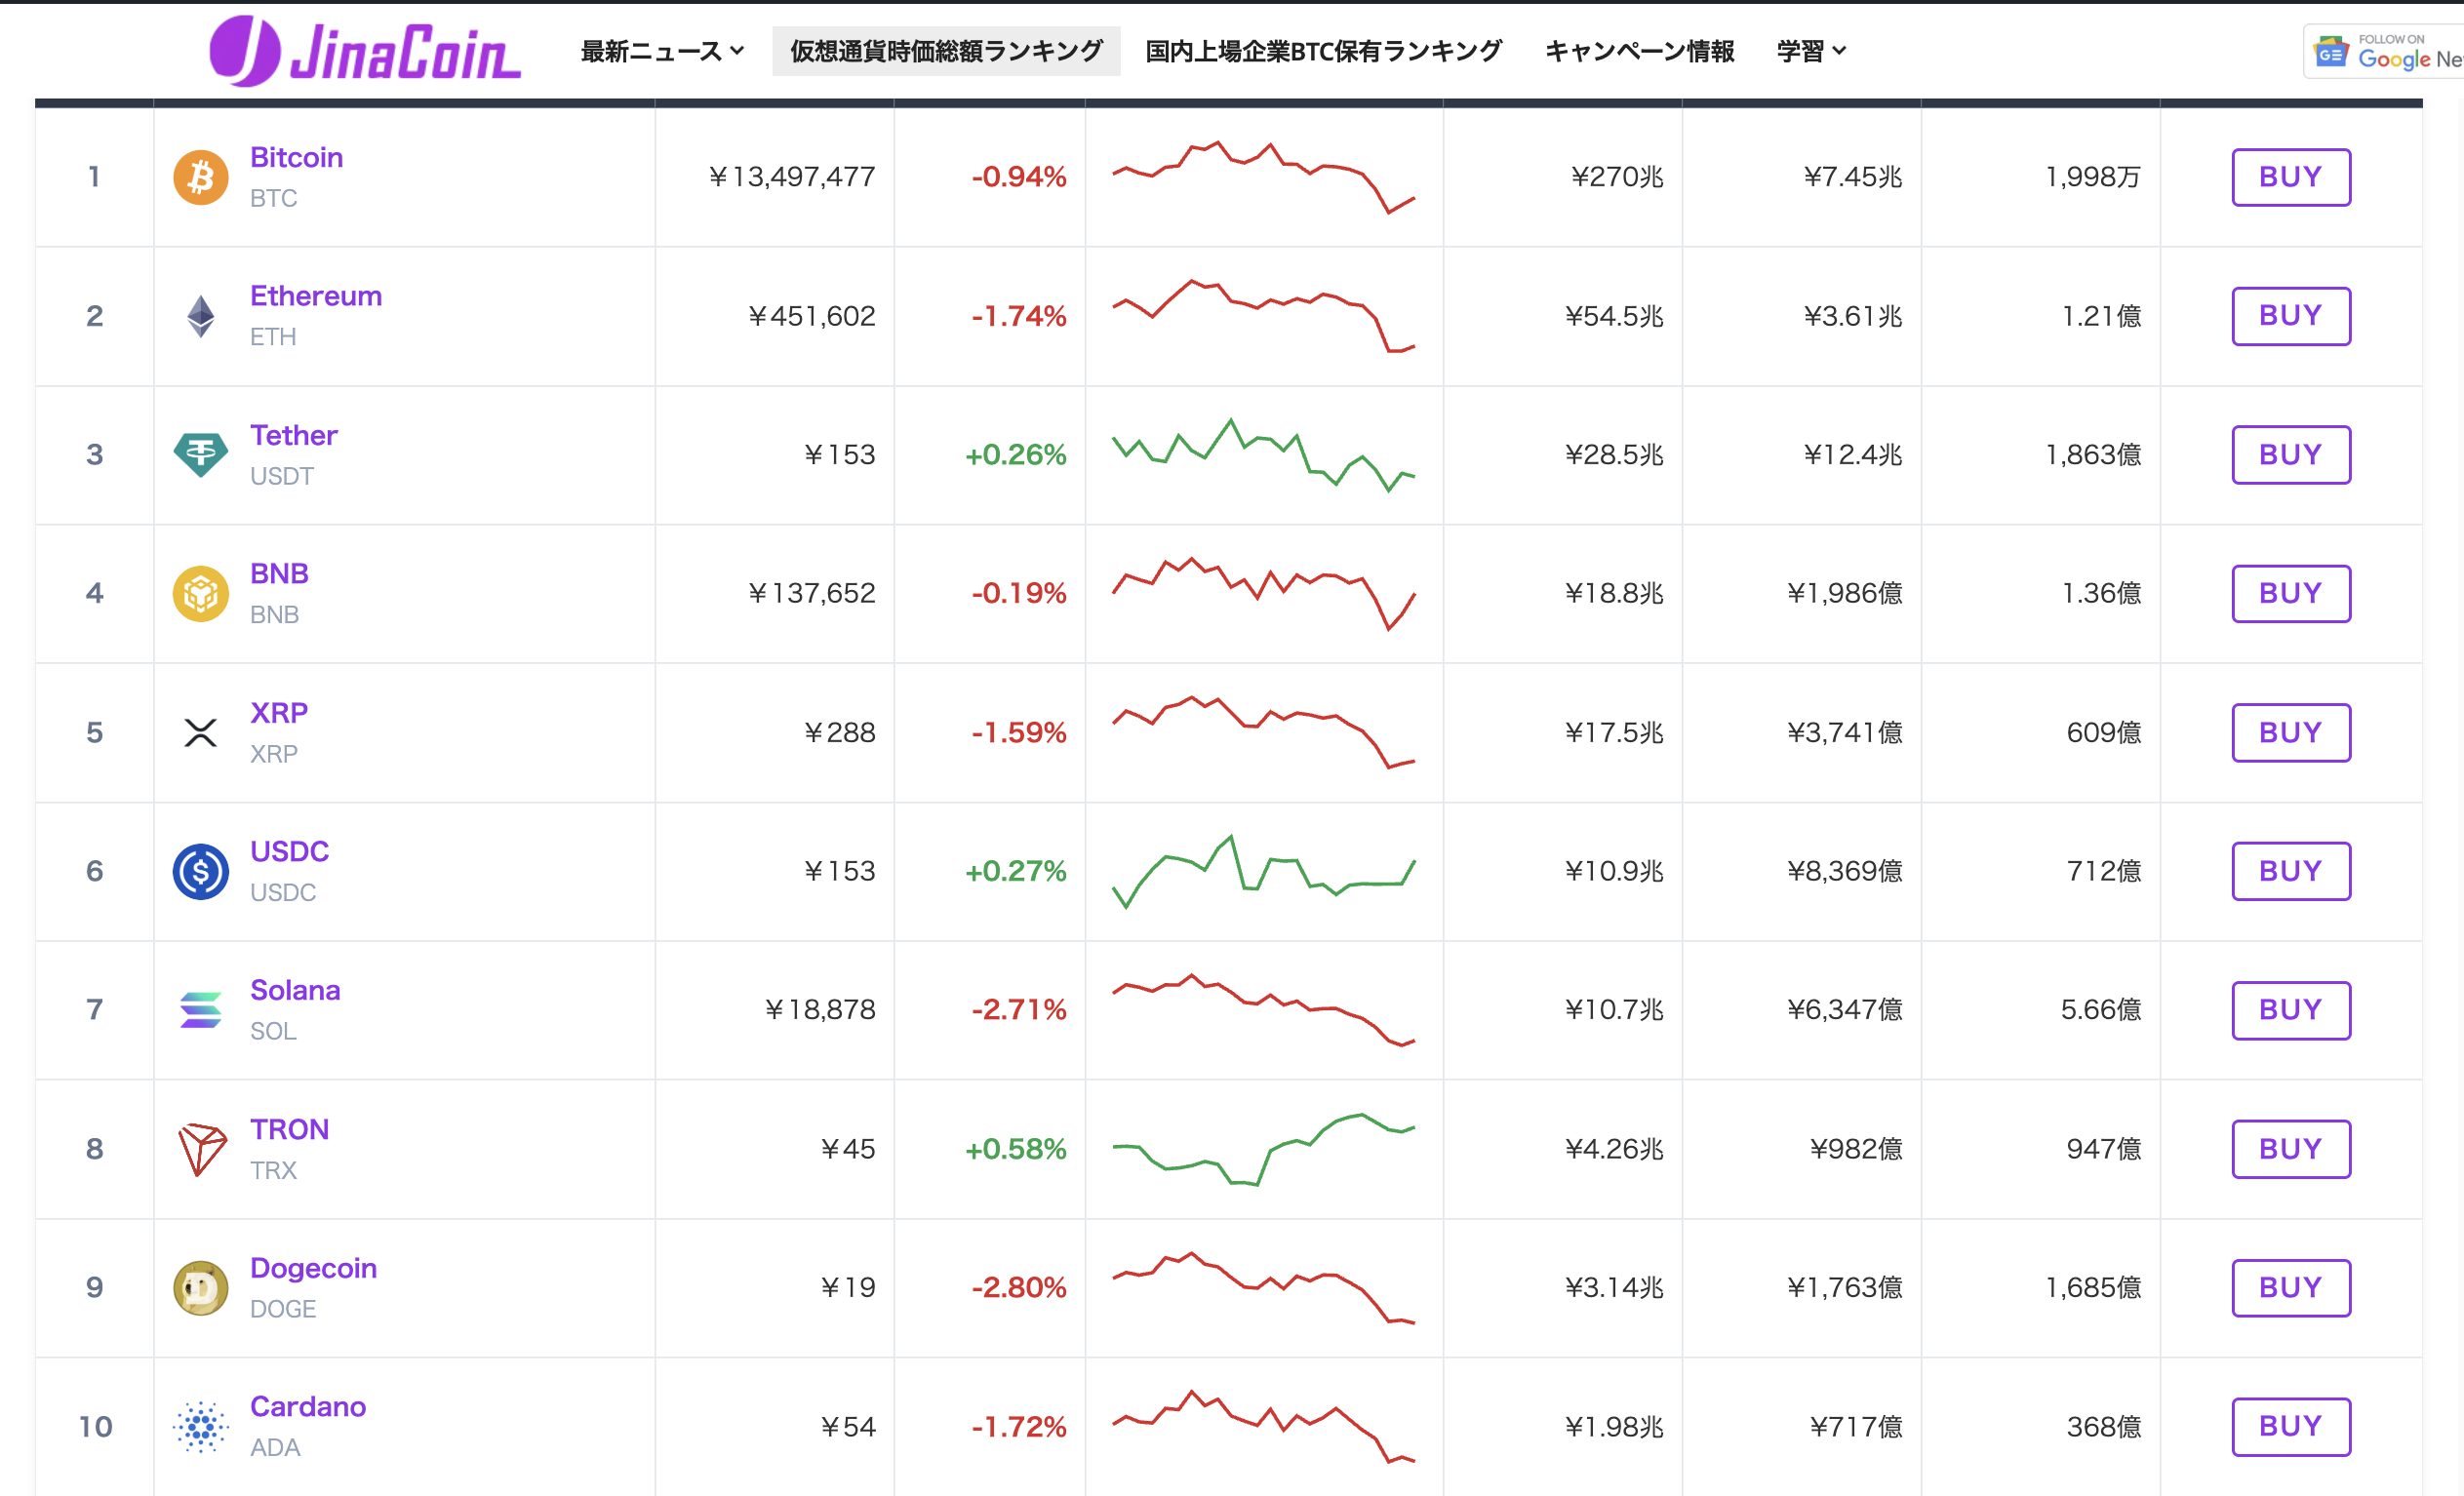Viewport: 2464px width, 1496px height.
Task: Click BUY for Cardano
Action: (2291, 1427)
